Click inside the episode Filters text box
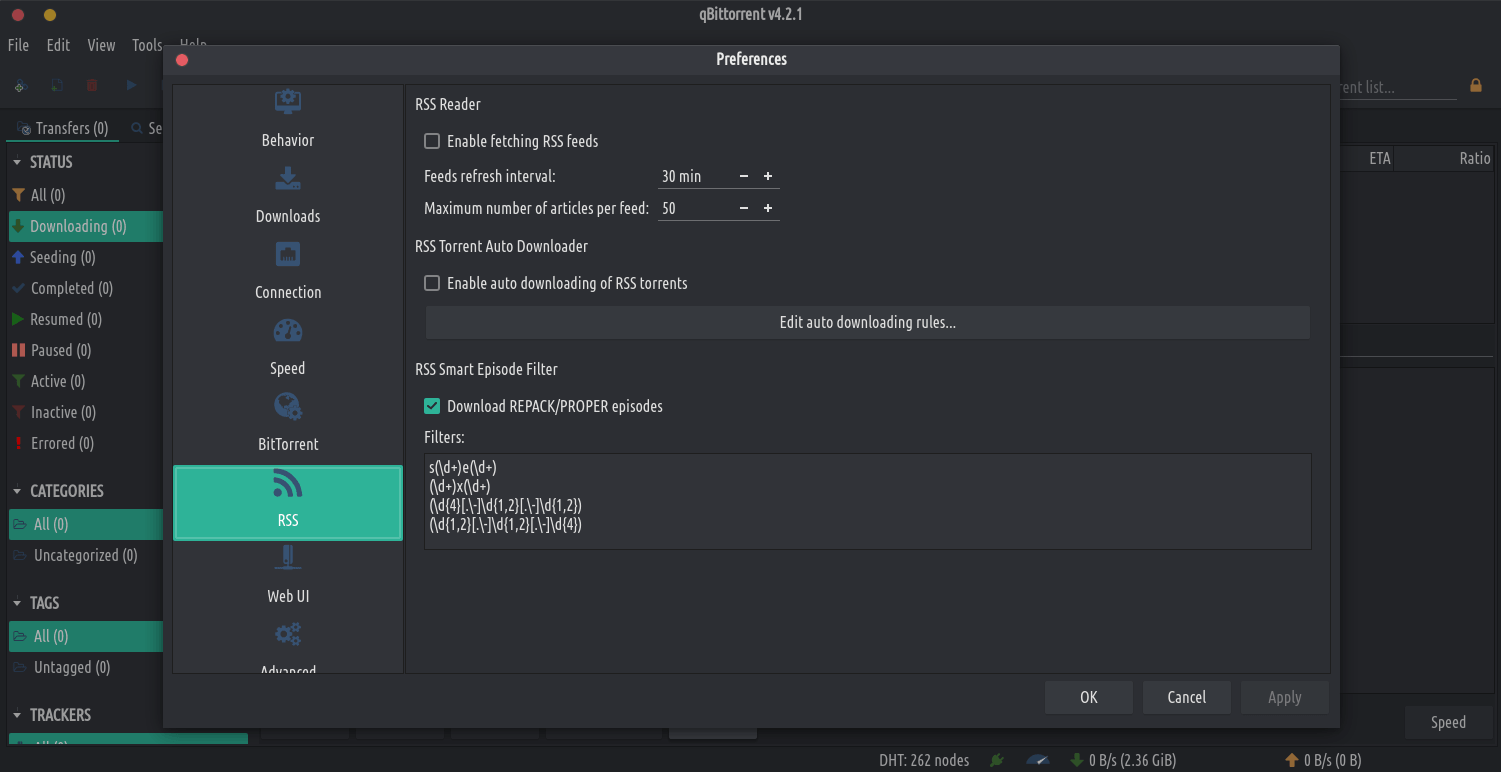 [x=867, y=501]
